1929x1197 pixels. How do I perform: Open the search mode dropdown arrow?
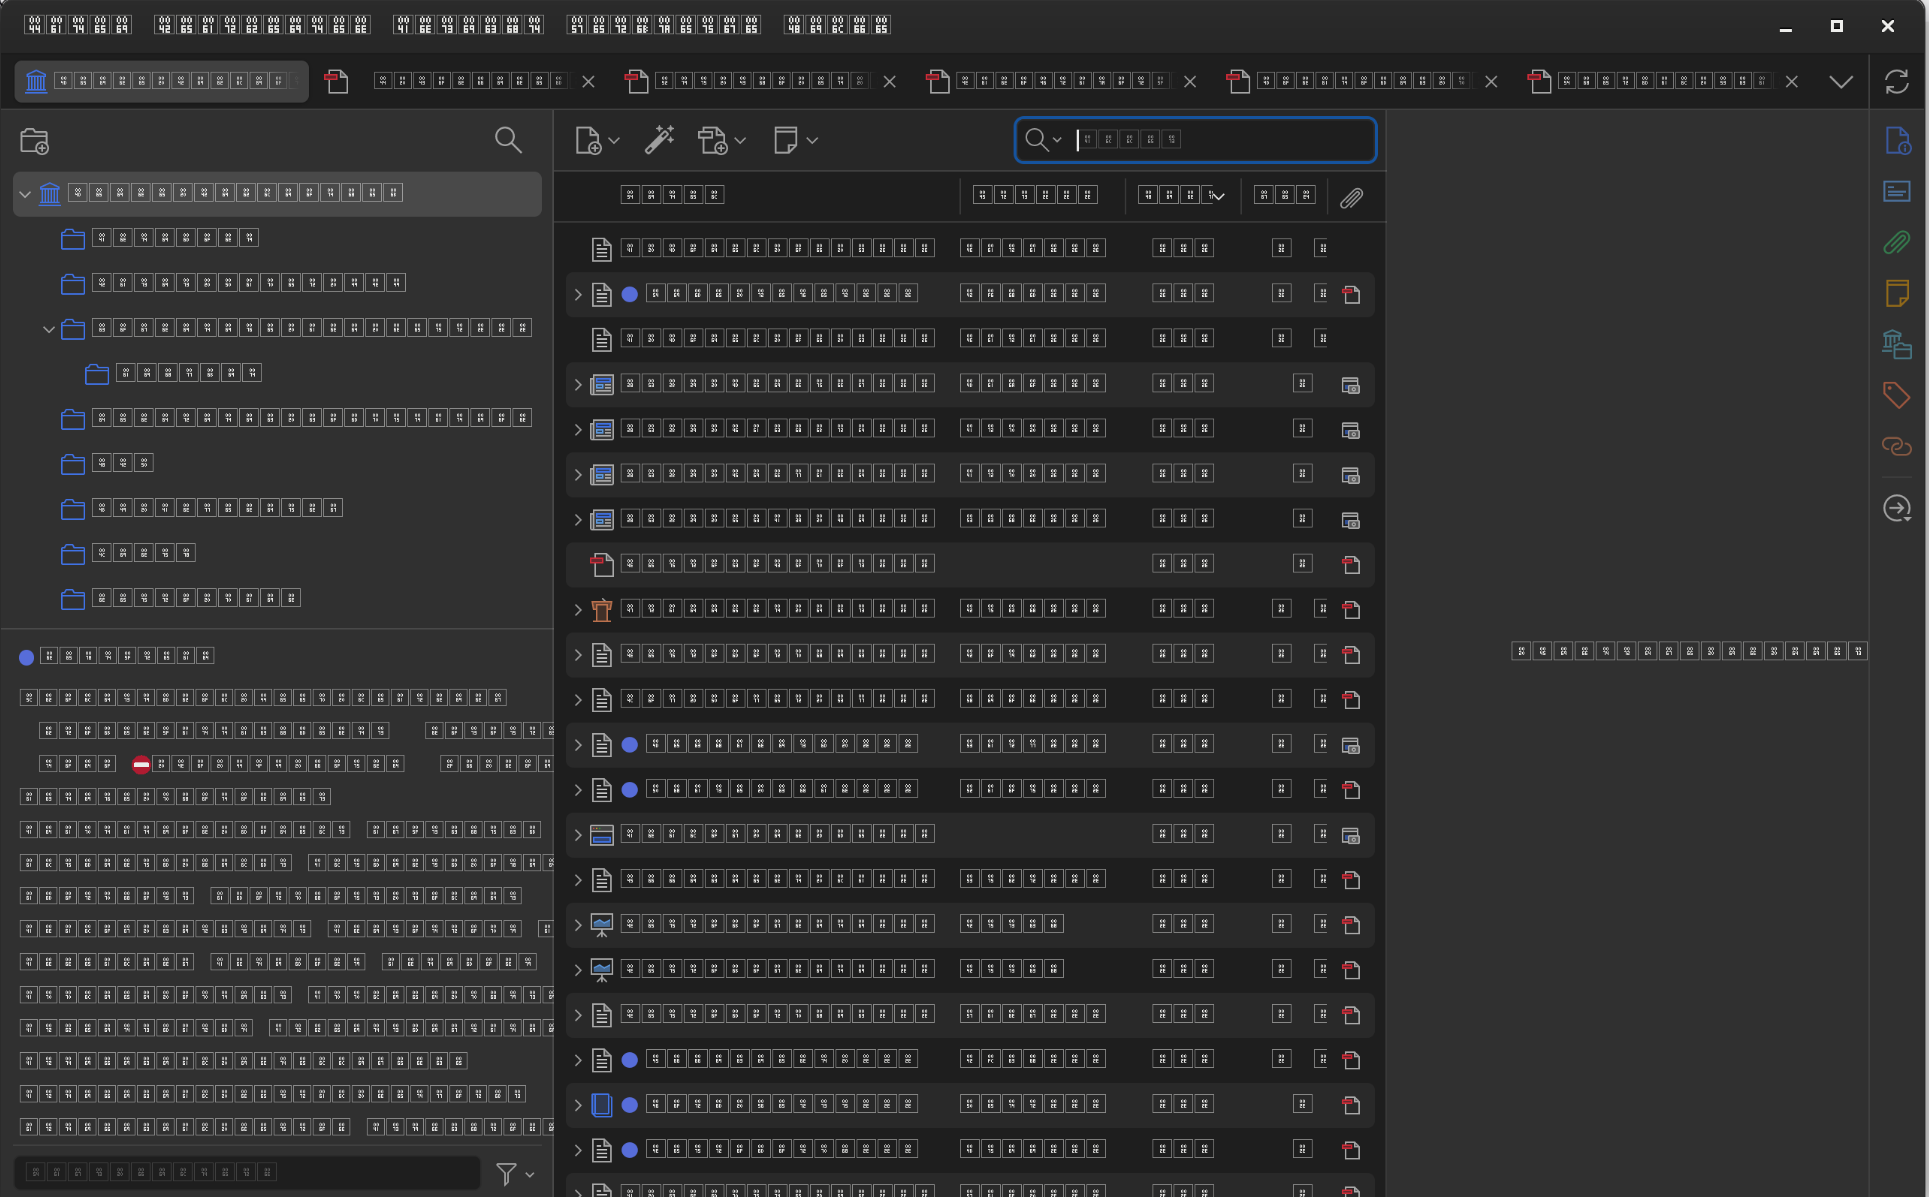coord(1057,140)
